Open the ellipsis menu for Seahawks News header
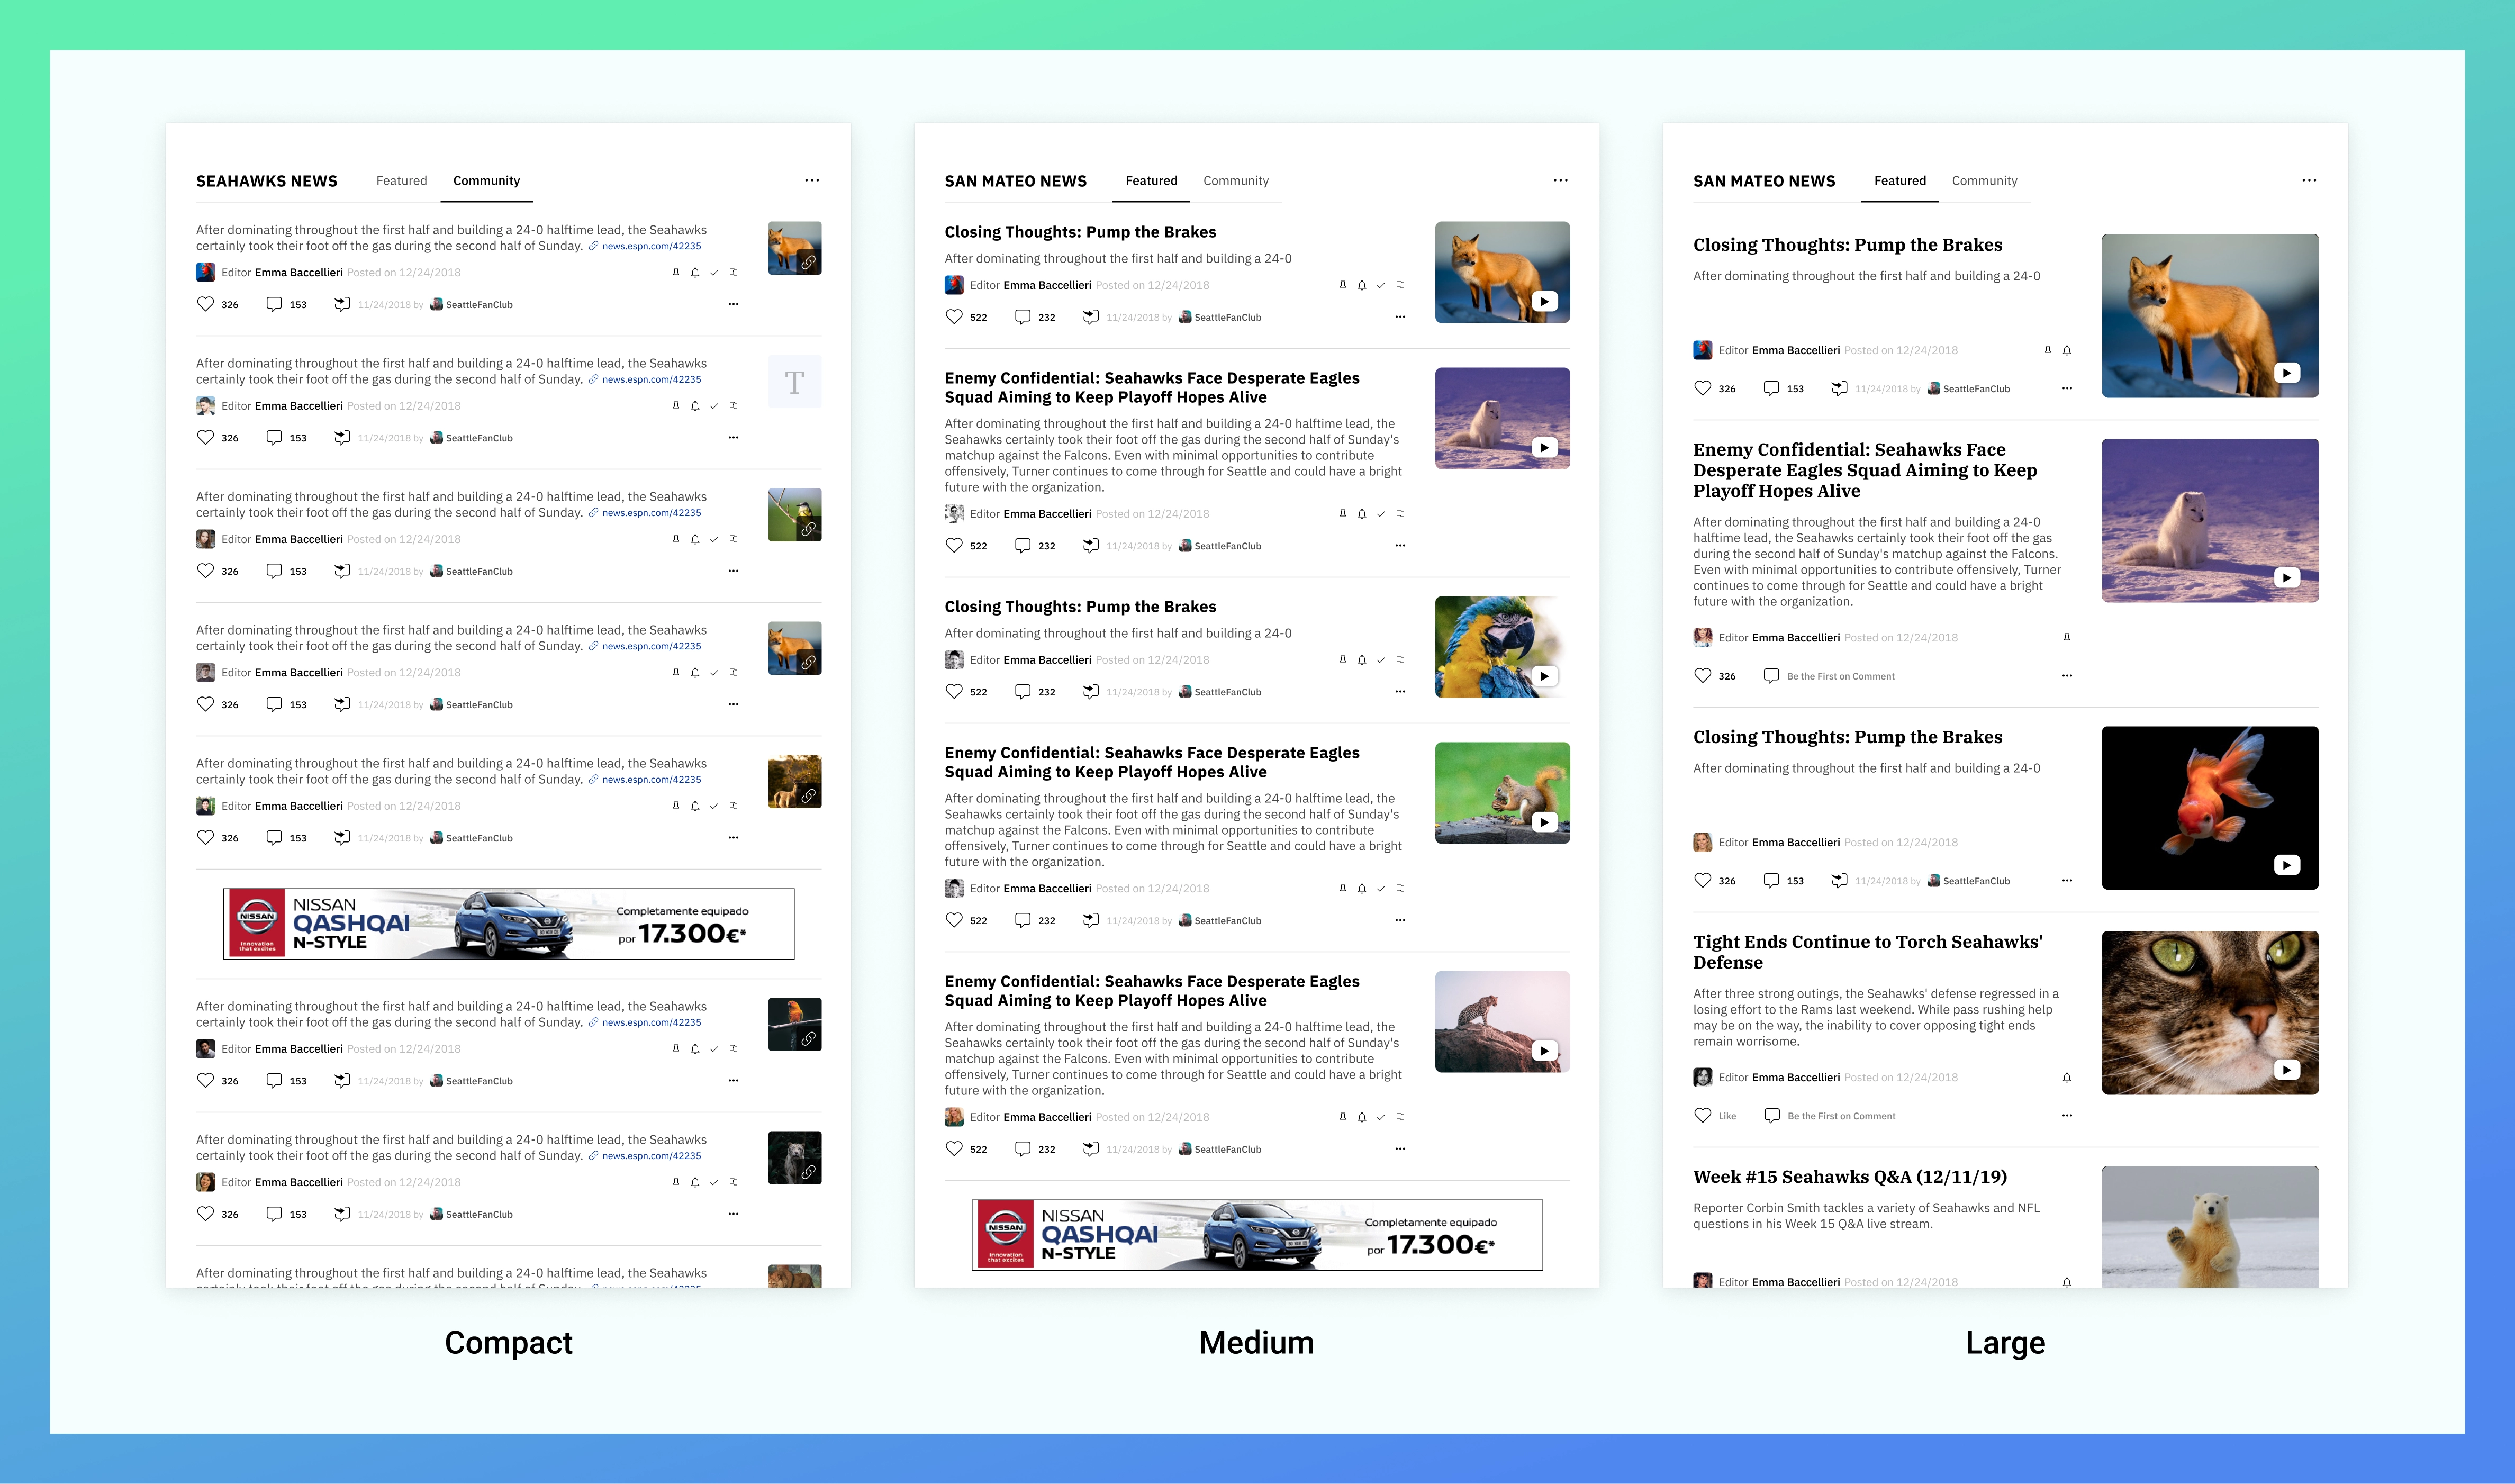 click(811, 180)
